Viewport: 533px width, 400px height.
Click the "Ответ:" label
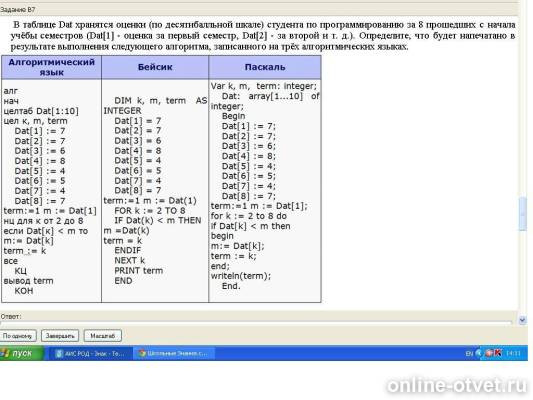(11, 317)
